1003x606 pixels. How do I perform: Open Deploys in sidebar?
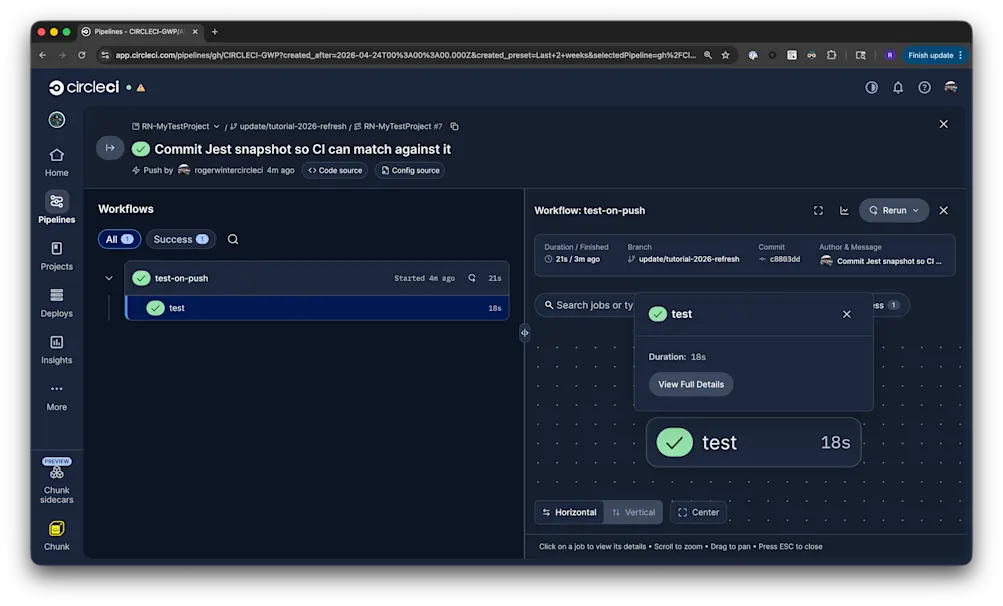tap(56, 303)
